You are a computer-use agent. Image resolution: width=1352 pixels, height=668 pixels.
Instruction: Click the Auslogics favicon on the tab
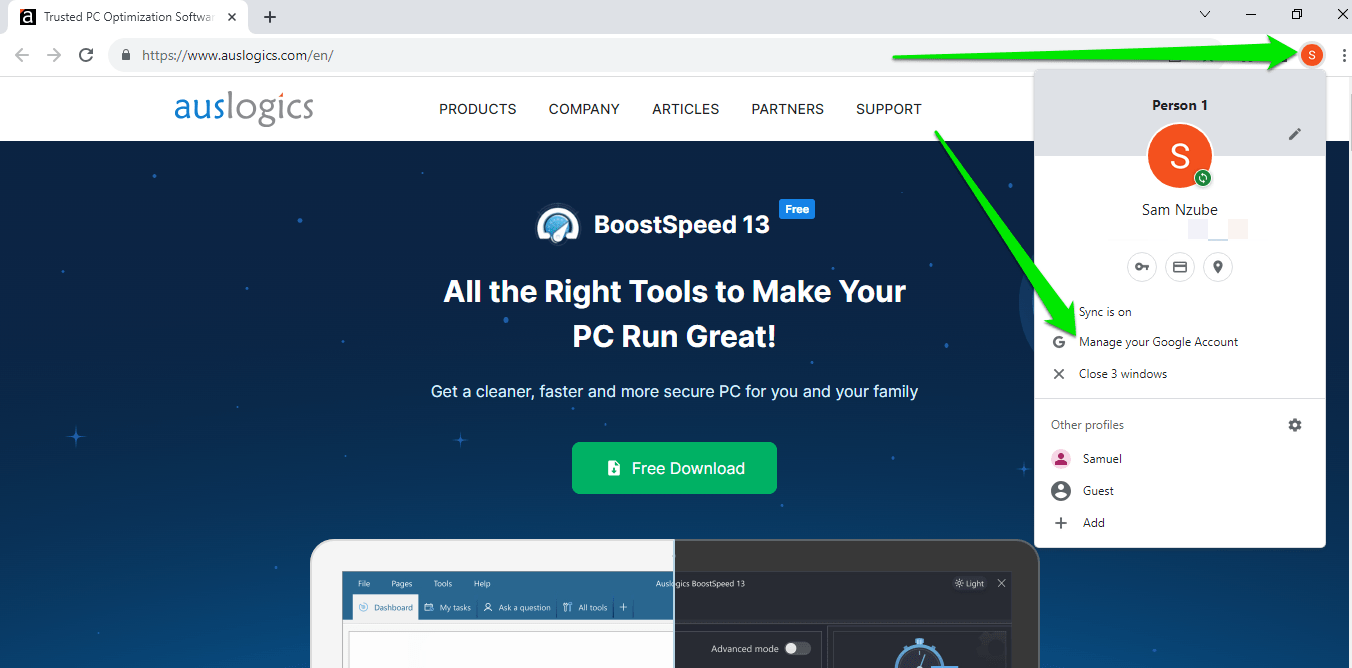(28, 17)
